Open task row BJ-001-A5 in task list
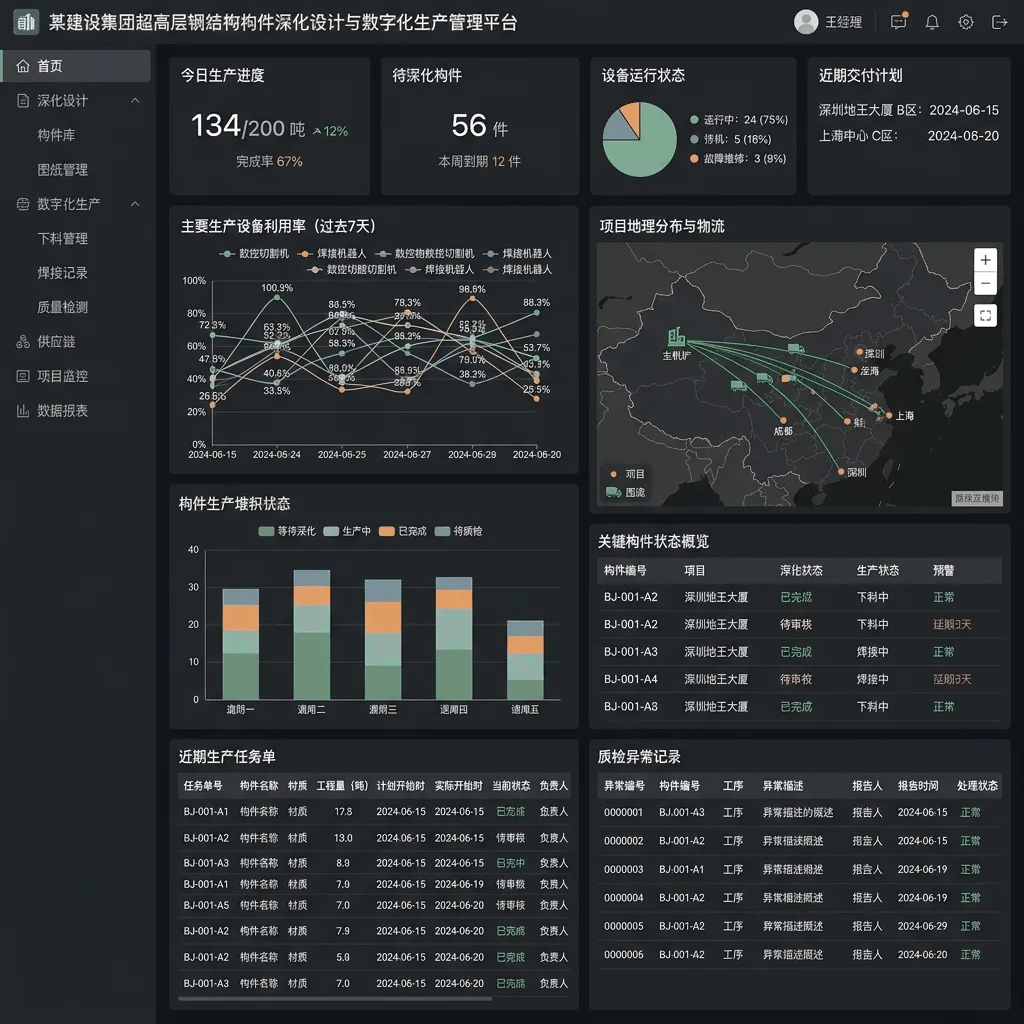Viewport: 1024px width, 1024px height. (x=375, y=905)
